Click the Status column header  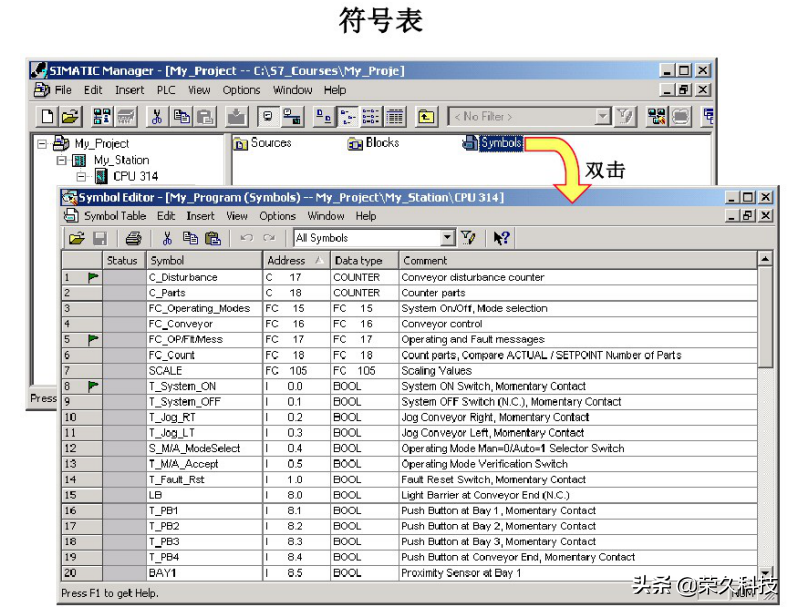(124, 261)
